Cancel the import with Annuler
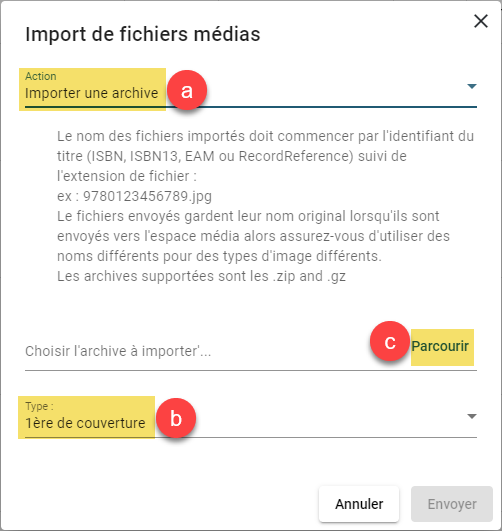Image resolution: width=502 pixels, height=531 pixels. [x=359, y=504]
